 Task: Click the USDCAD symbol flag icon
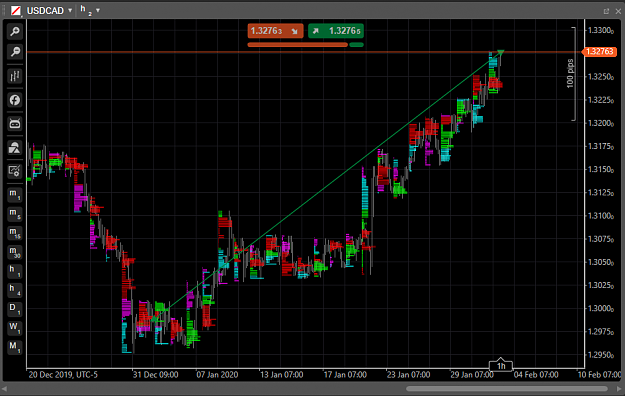(16, 10)
